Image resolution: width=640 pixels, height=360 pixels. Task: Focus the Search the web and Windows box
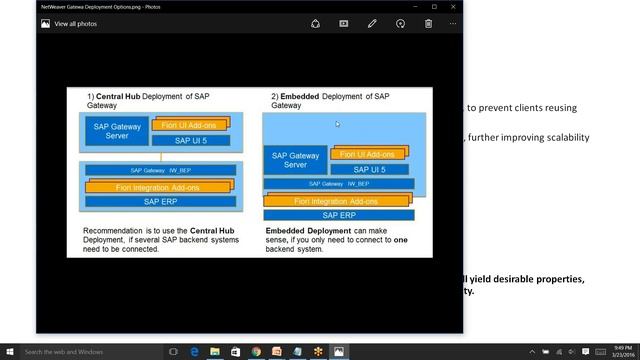91,352
